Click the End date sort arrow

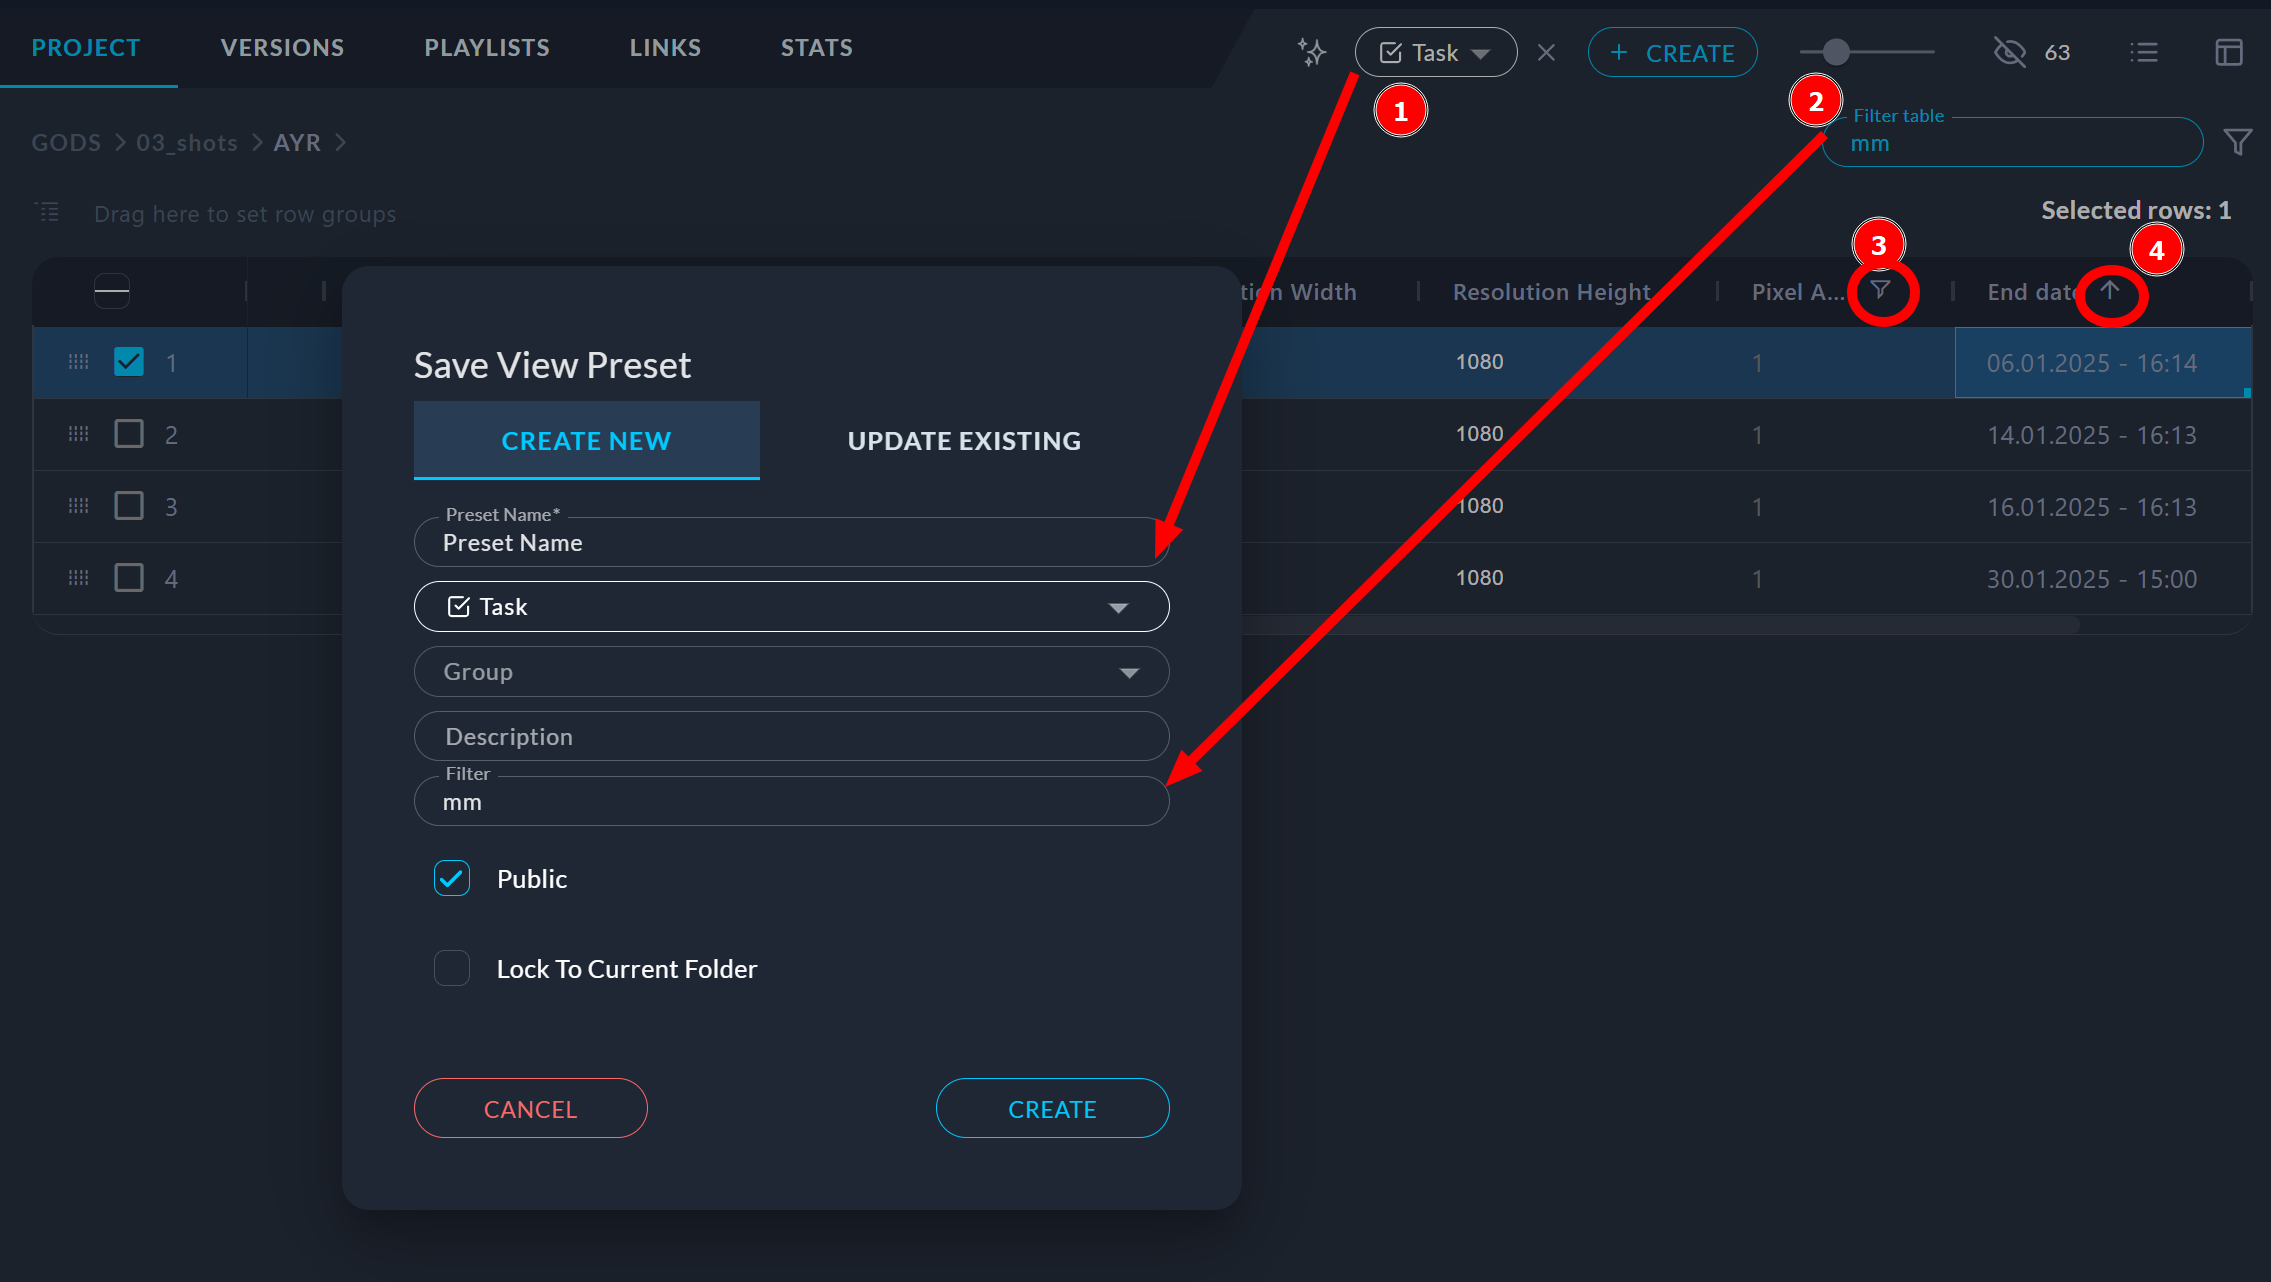[x=2110, y=290]
